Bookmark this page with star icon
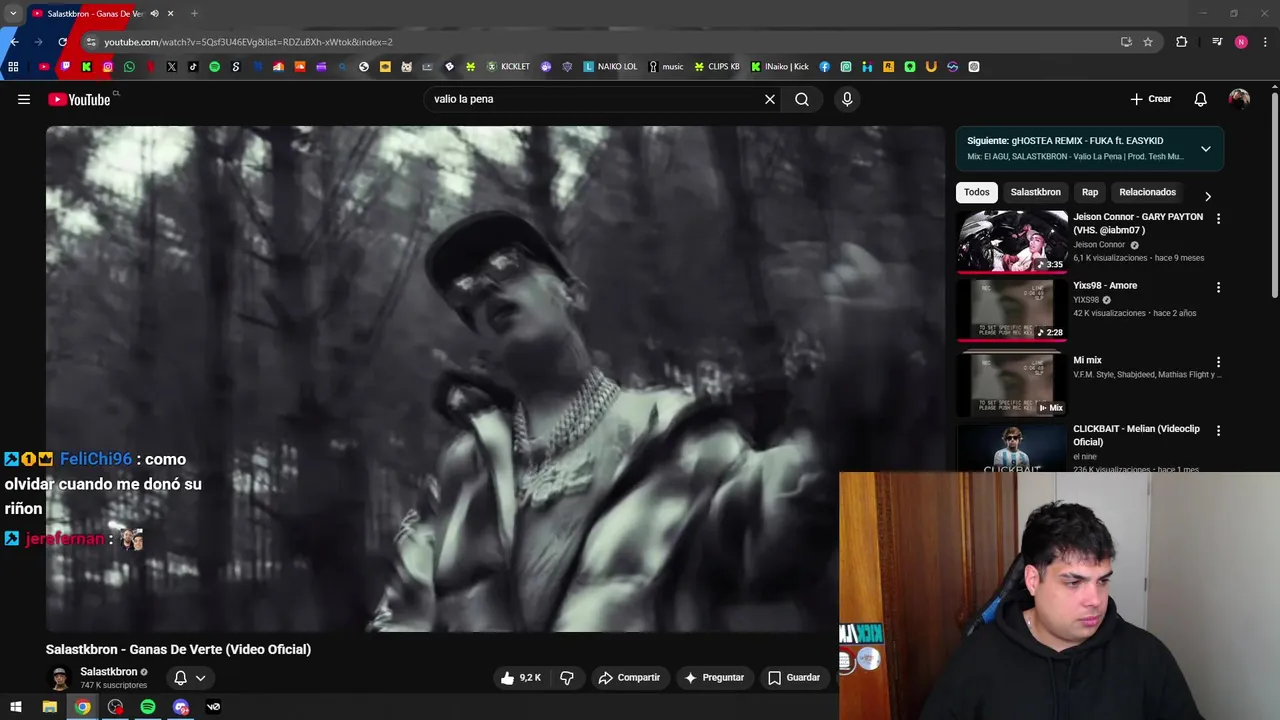Viewport: 1280px width, 720px height. (1148, 42)
